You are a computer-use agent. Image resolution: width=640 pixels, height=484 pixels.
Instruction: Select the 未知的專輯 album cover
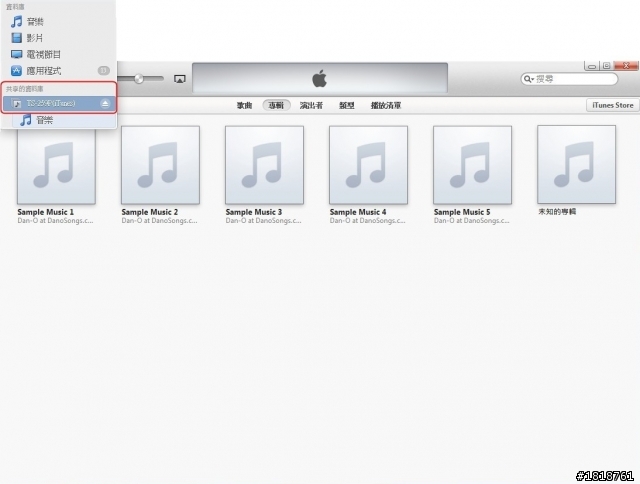click(x=577, y=164)
